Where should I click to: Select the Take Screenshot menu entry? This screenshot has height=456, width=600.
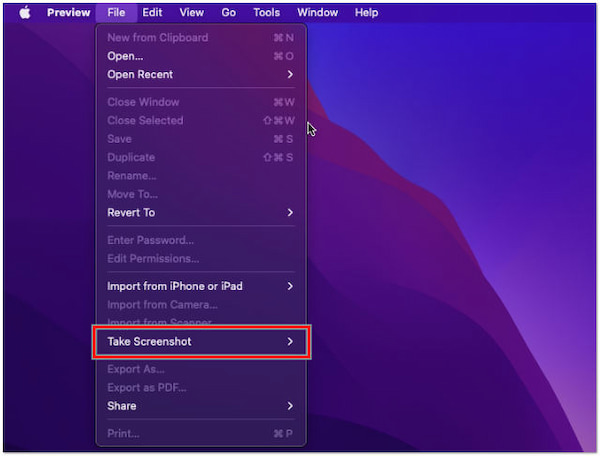[x=149, y=342]
